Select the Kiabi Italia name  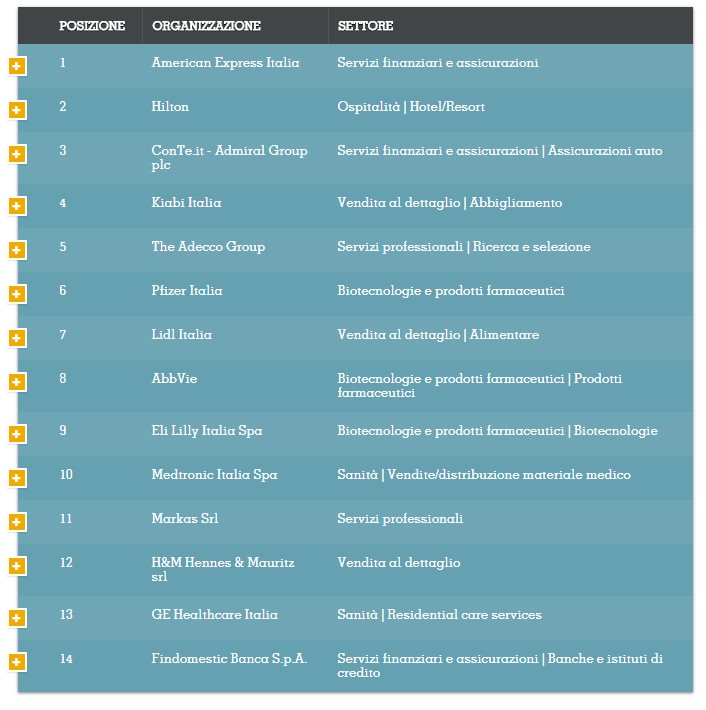(187, 202)
